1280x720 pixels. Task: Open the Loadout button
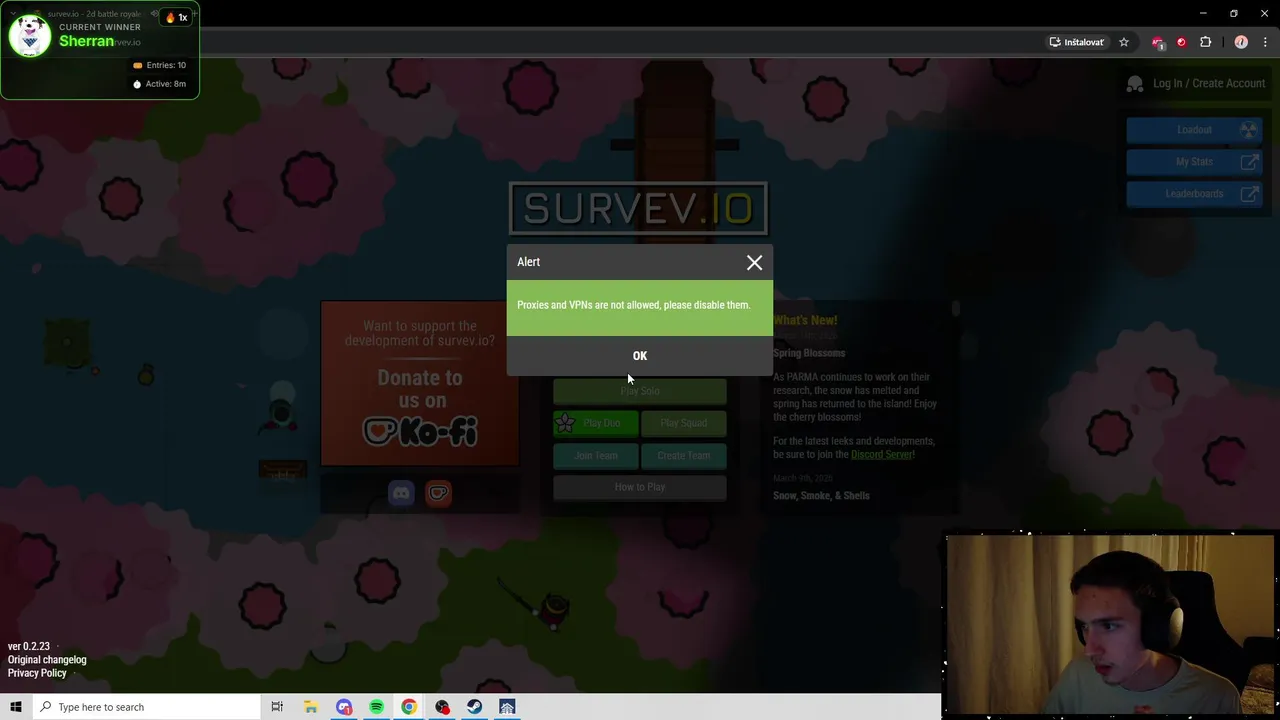coord(1193,130)
